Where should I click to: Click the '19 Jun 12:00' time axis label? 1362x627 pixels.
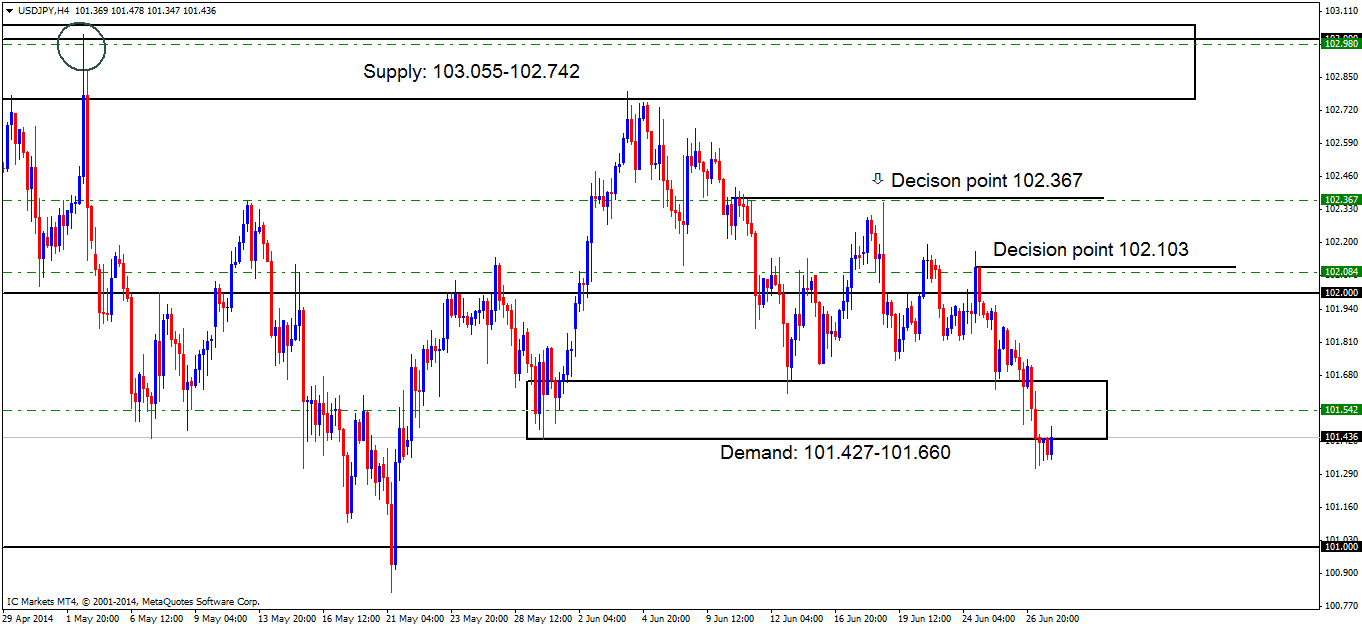click(x=926, y=618)
